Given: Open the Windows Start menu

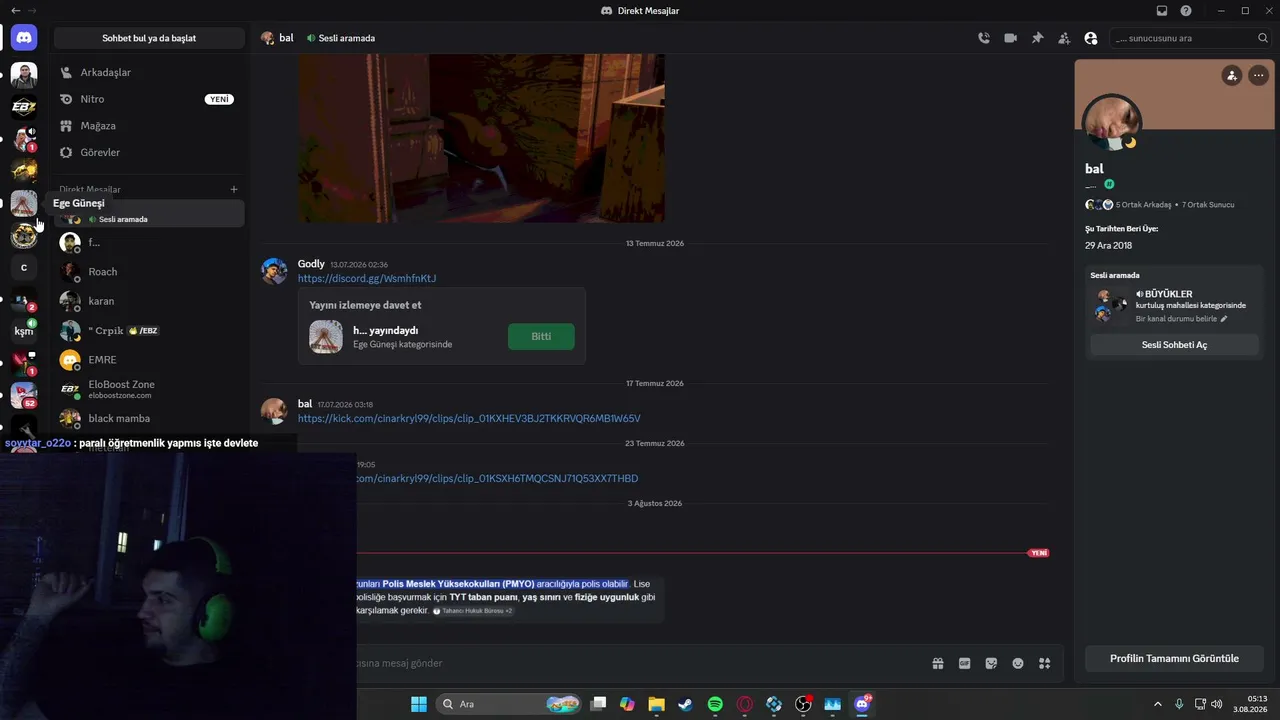Looking at the screenshot, I should tap(419, 704).
